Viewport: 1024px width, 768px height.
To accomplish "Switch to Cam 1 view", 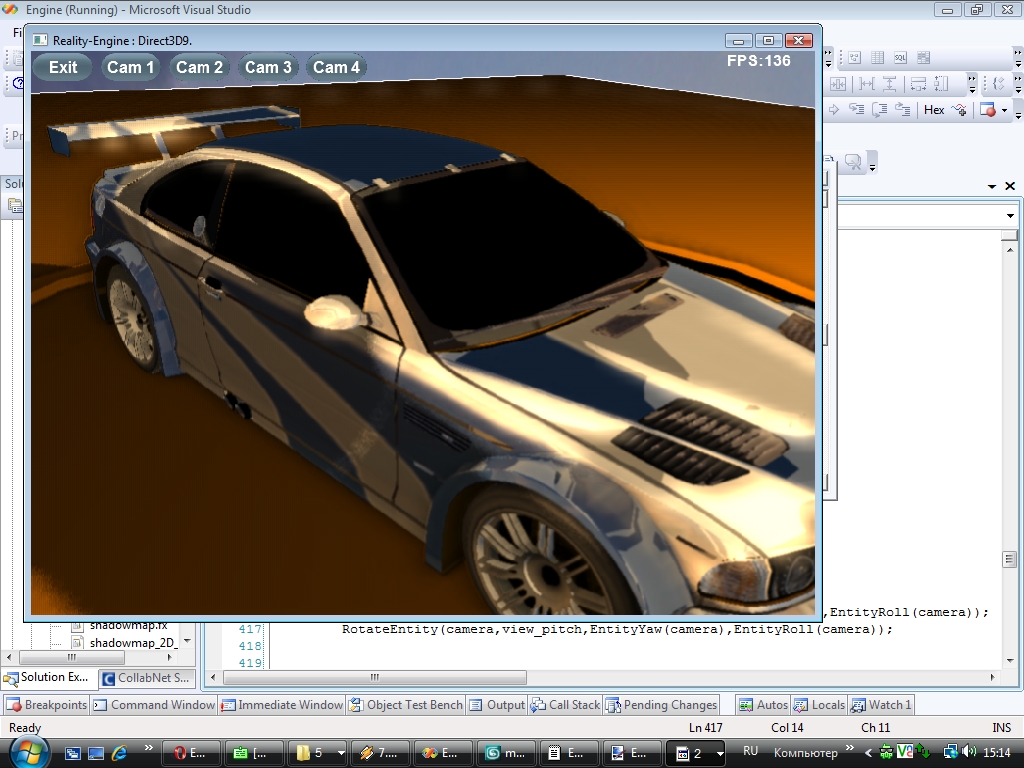I will (131, 67).
